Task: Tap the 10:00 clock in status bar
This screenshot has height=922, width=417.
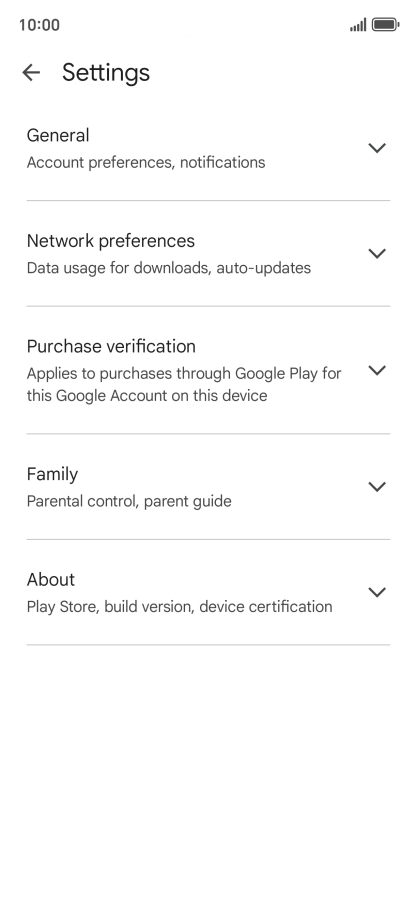Action: coord(39,25)
